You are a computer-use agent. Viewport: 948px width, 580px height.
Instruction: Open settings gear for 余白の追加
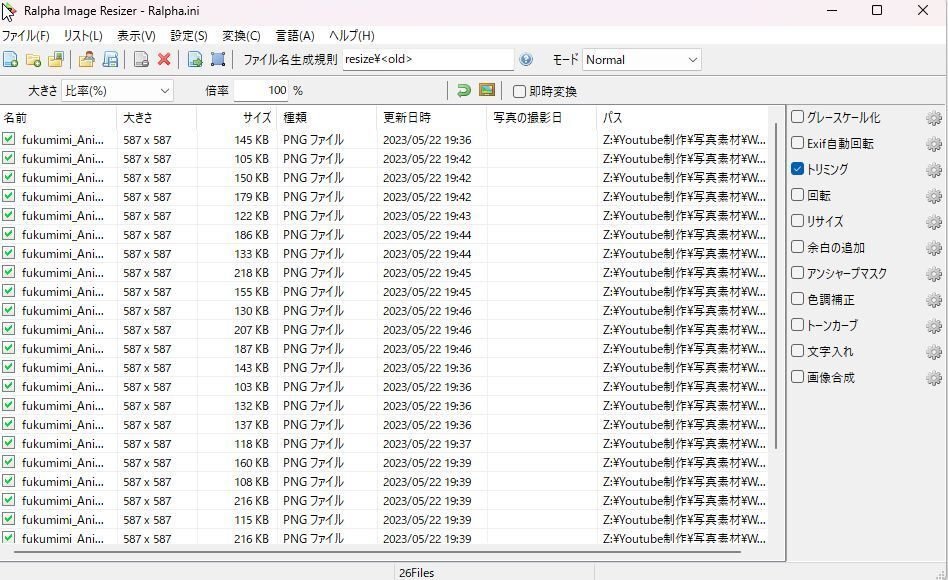(x=933, y=248)
